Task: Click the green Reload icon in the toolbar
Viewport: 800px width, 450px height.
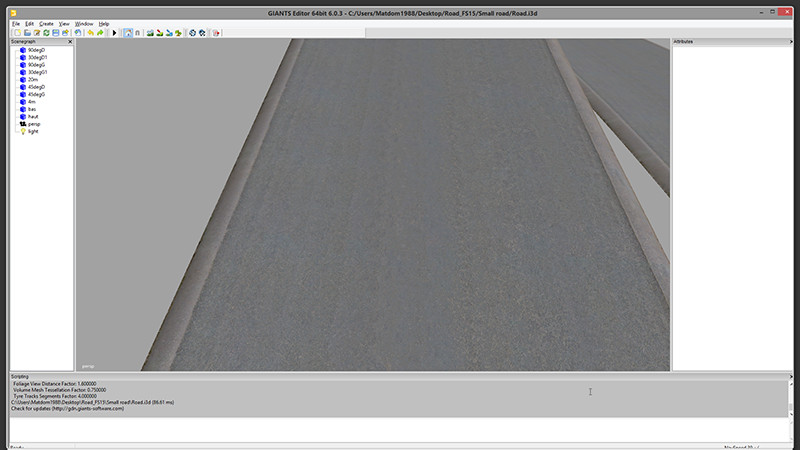Action: (x=47, y=32)
